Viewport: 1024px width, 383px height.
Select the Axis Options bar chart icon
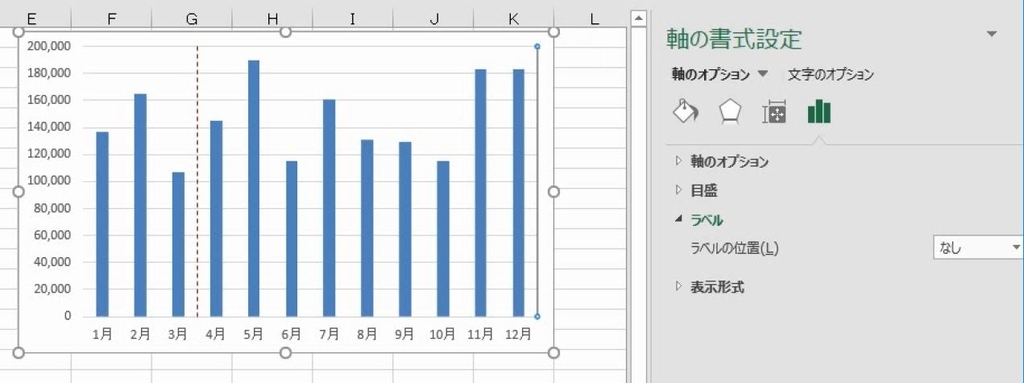pyautogui.click(x=819, y=112)
